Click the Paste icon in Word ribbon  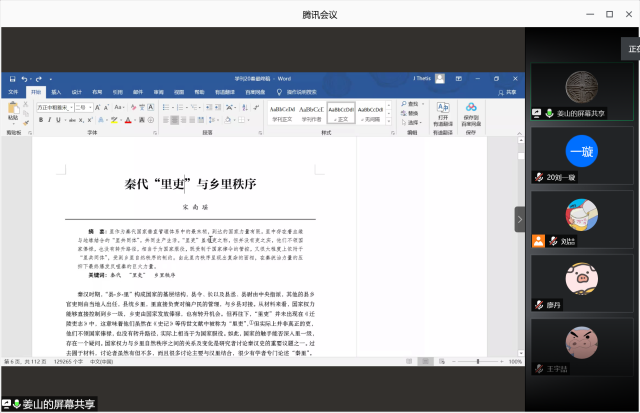pos(13,112)
